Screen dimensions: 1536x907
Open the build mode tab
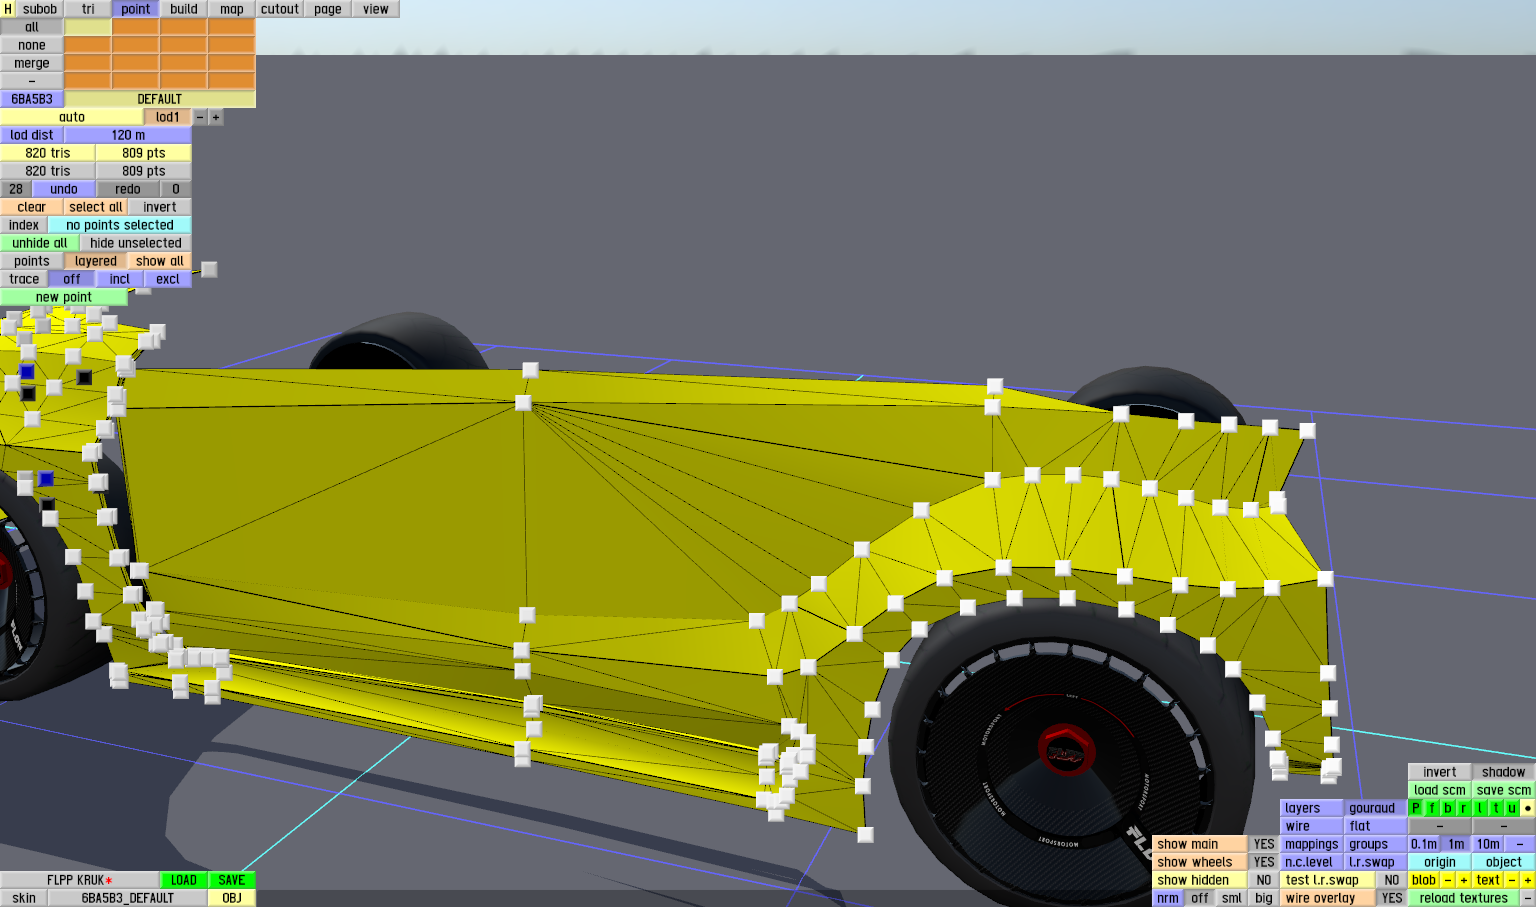point(184,9)
